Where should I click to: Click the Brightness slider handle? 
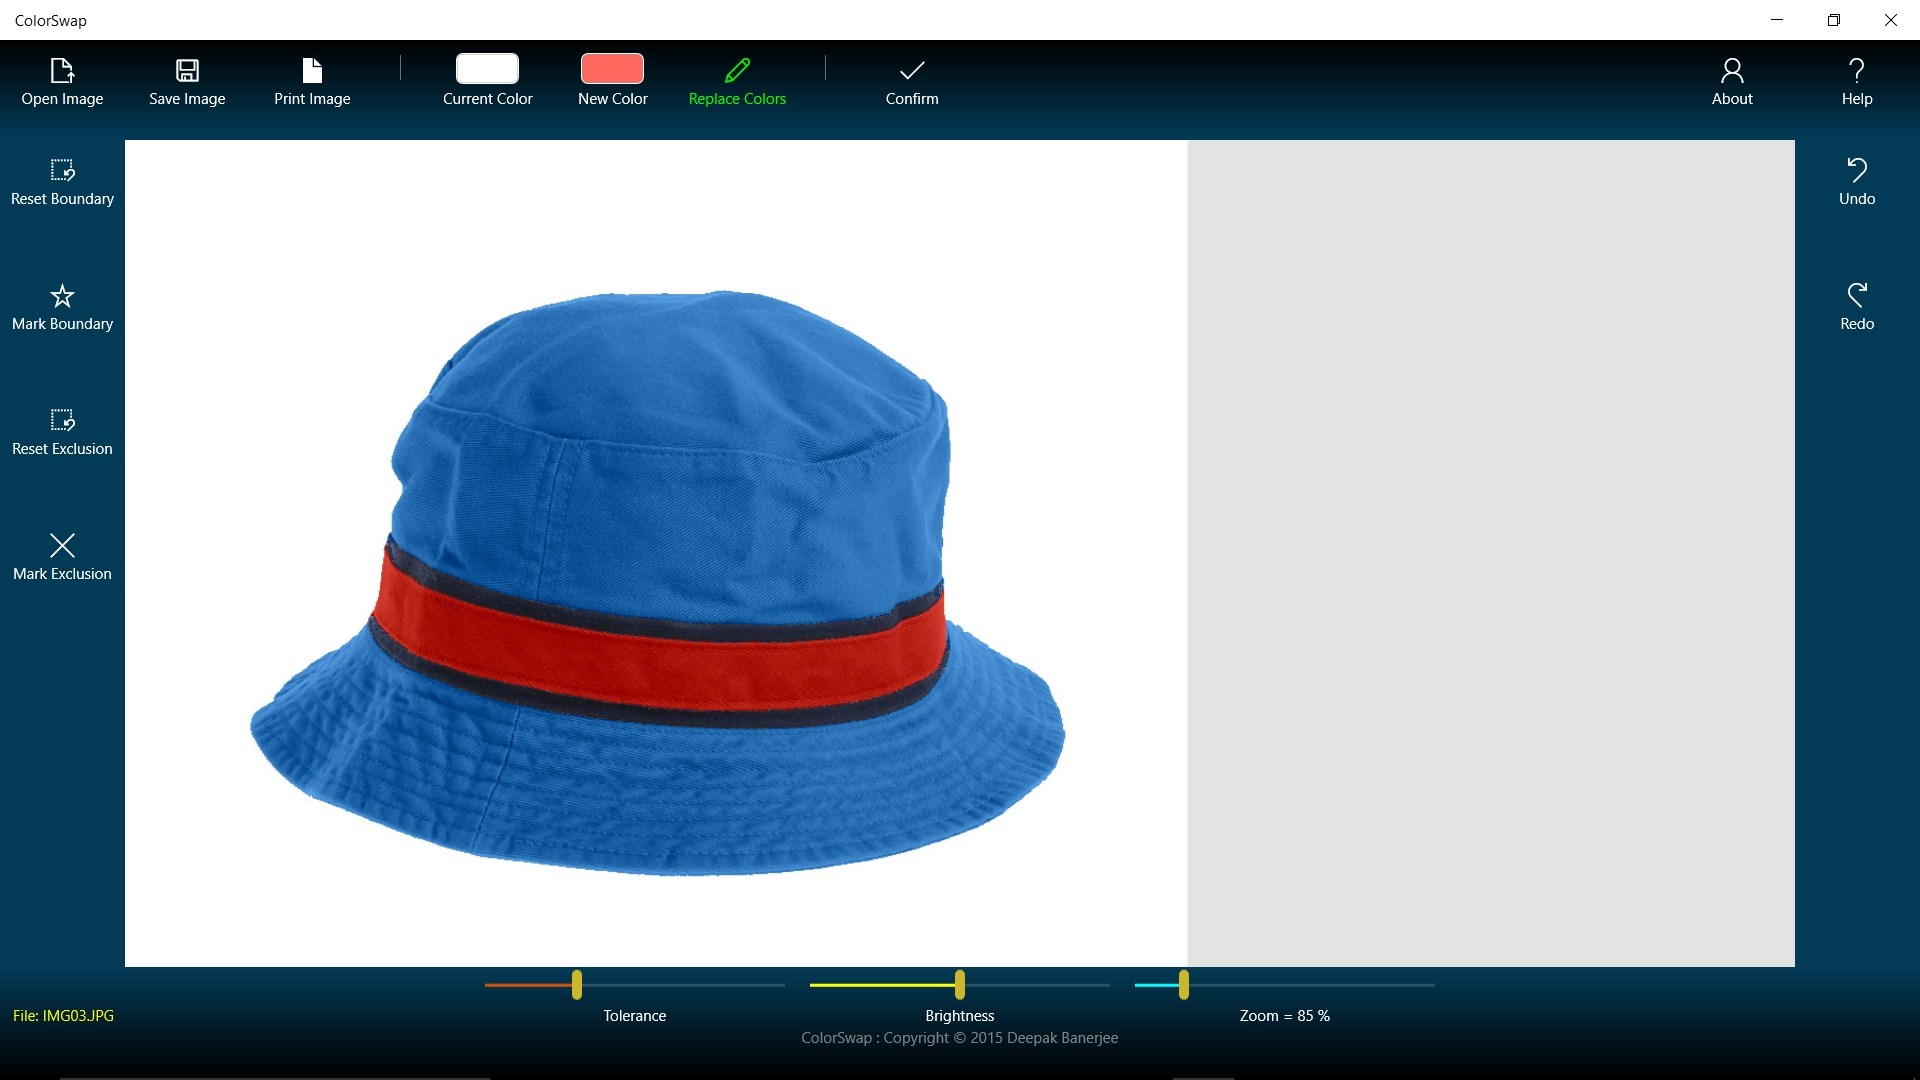(960, 985)
